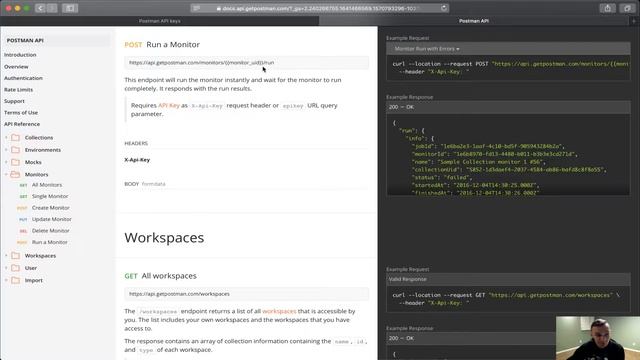Expand the Import folder arrow

pyautogui.click(x=6, y=280)
